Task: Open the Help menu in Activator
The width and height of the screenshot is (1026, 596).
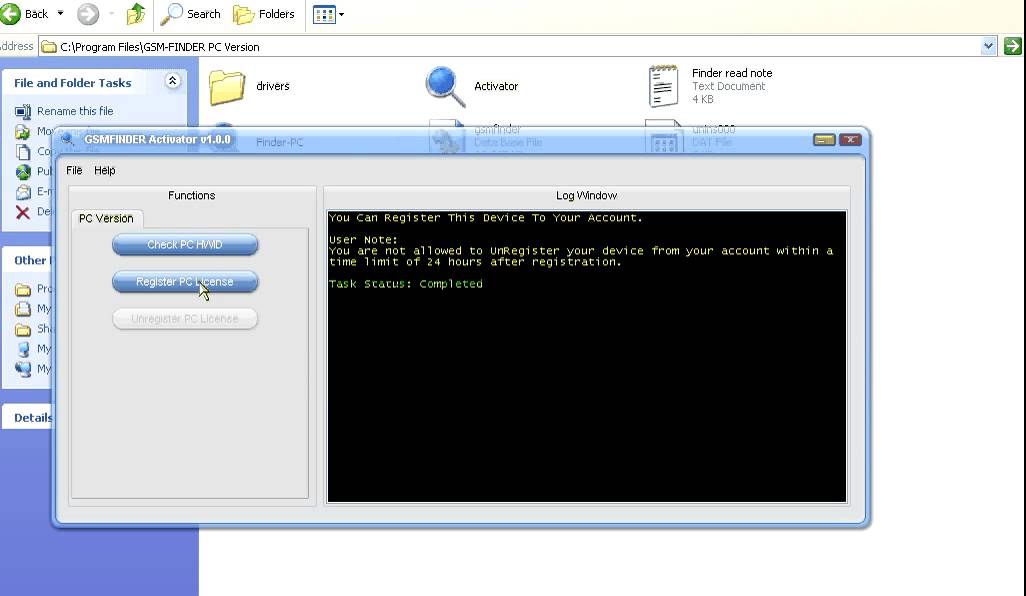Action: tap(105, 170)
